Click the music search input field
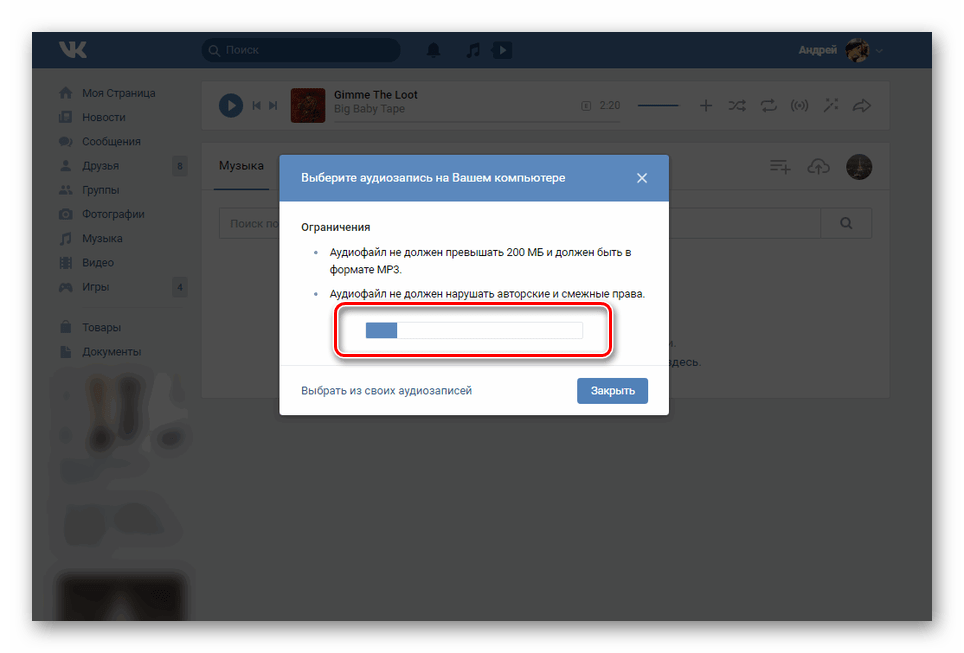The width and height of the screenshot is (964, 653). (x=520, y=223)
